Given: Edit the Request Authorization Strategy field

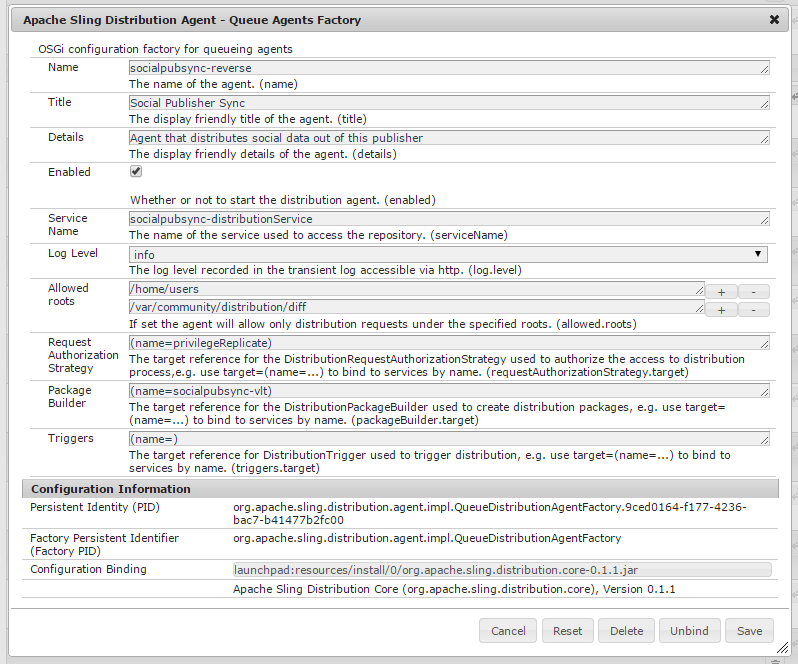Looking at the screenshot, I should point(449,342).
